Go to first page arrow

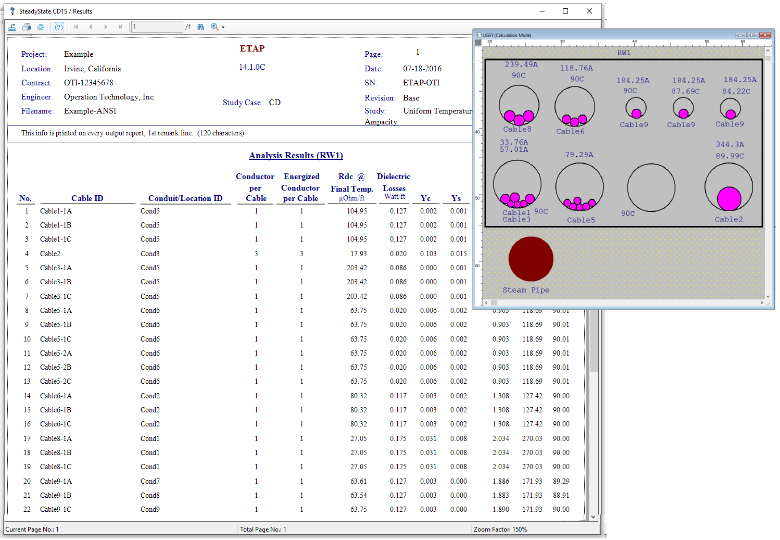76,27
